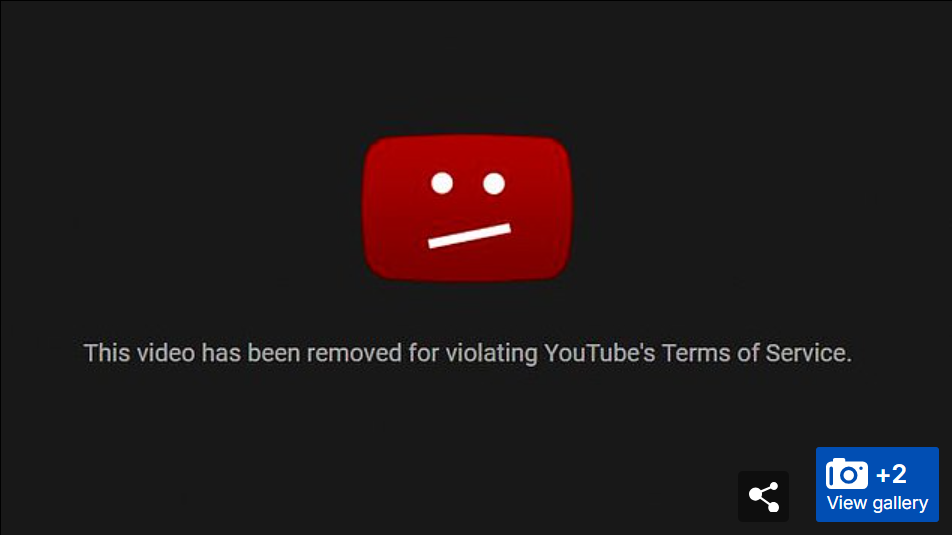Image resolution: width=952 pixels, height=535 pixels.
Task: Click the camera icon in gallery button
Action: pyautogui.click(x=846, y=474)
